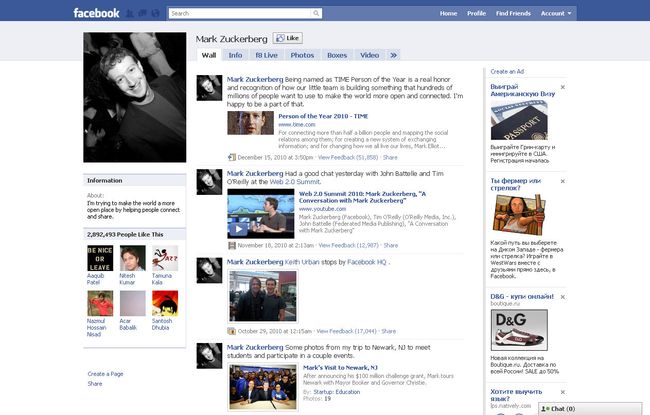The width and height of the screenshot is (650, 415).
Task: Go to Home in top bar
Action: point(448,13)
